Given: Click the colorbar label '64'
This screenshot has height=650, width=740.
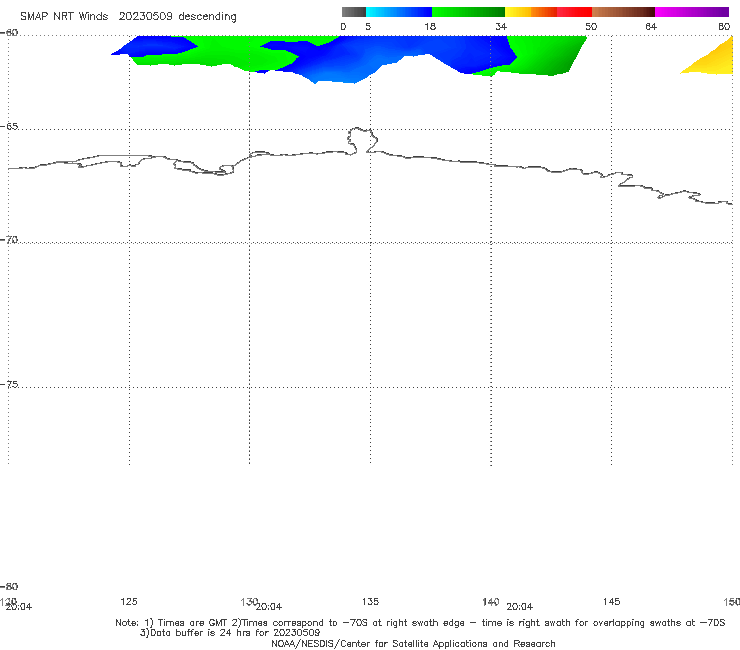Looking at the screenshot, I should point(651,26).
